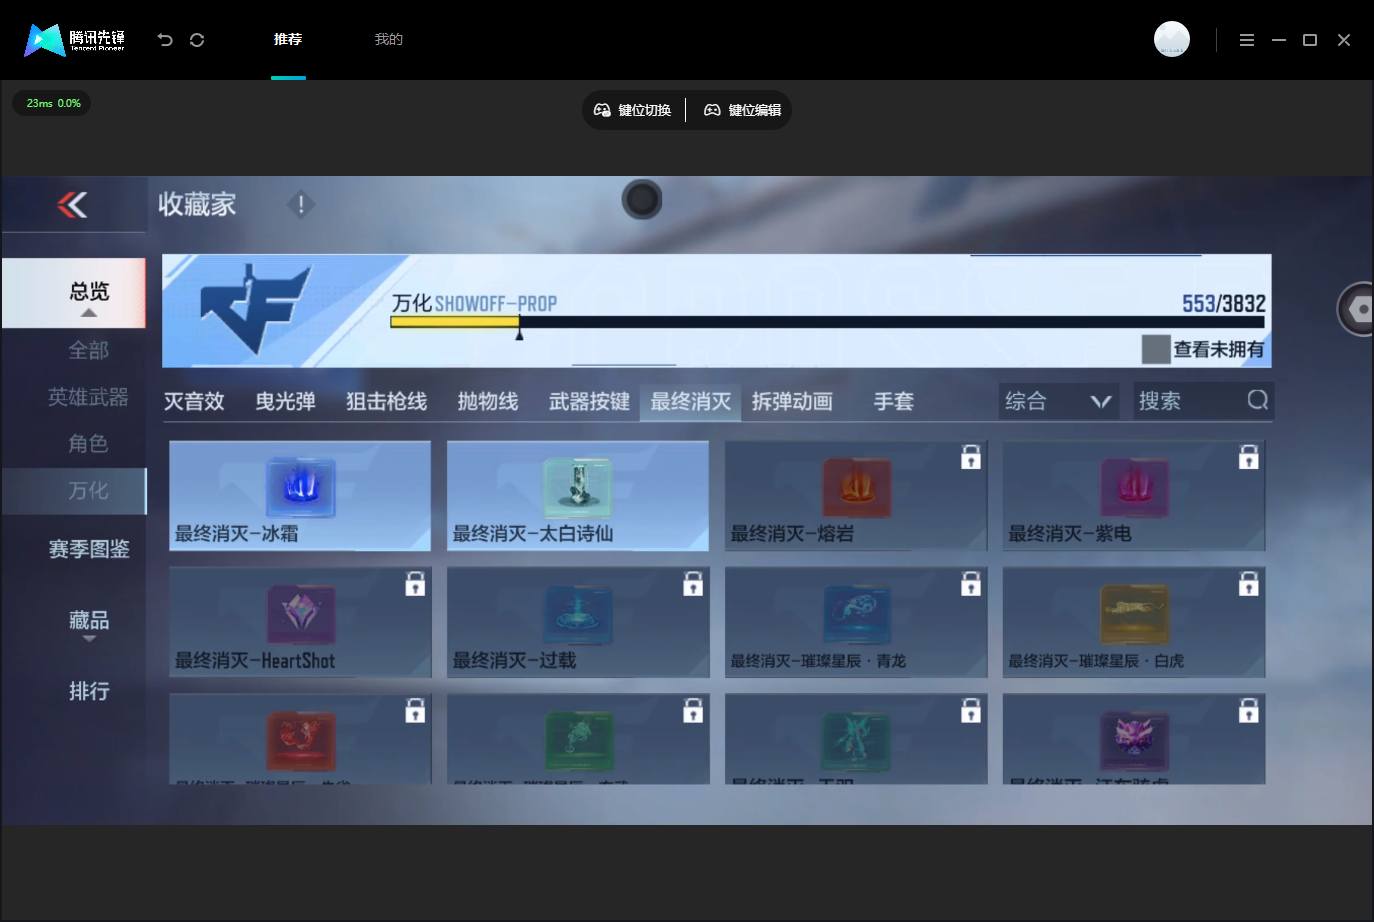Switch to the 我的 tab
The image size is (1374, 922).
coord(388,40)
